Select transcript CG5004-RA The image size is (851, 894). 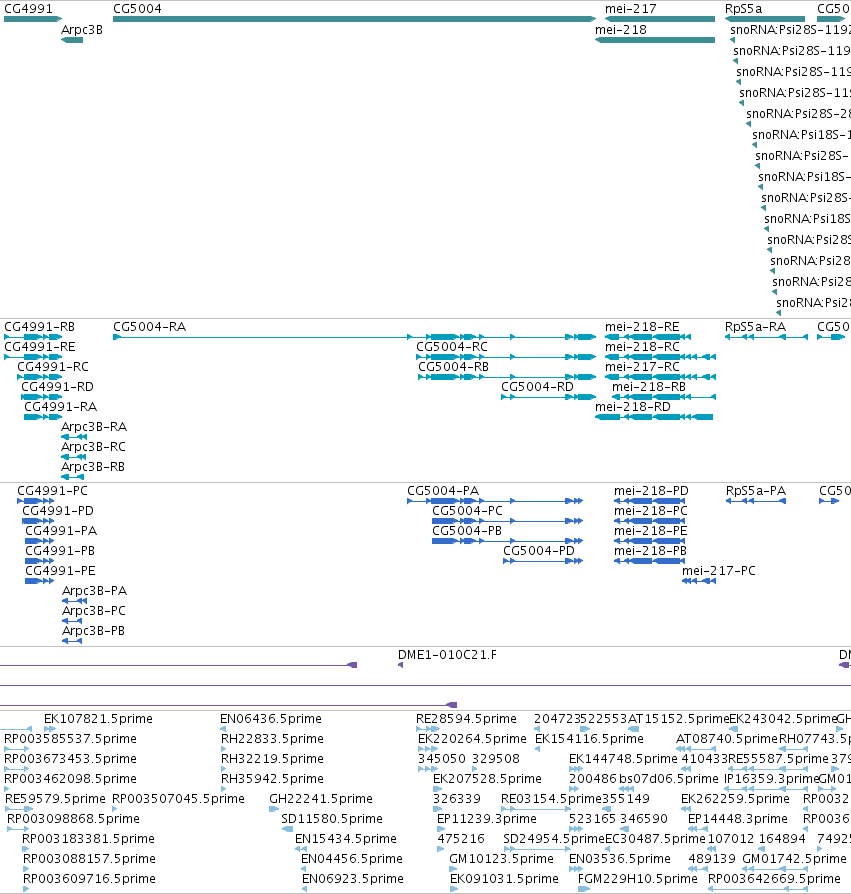[149, 327]
